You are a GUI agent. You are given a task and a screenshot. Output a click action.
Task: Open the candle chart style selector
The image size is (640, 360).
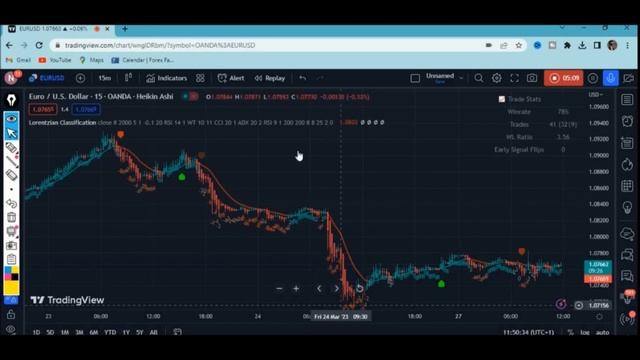coord(128,78)
